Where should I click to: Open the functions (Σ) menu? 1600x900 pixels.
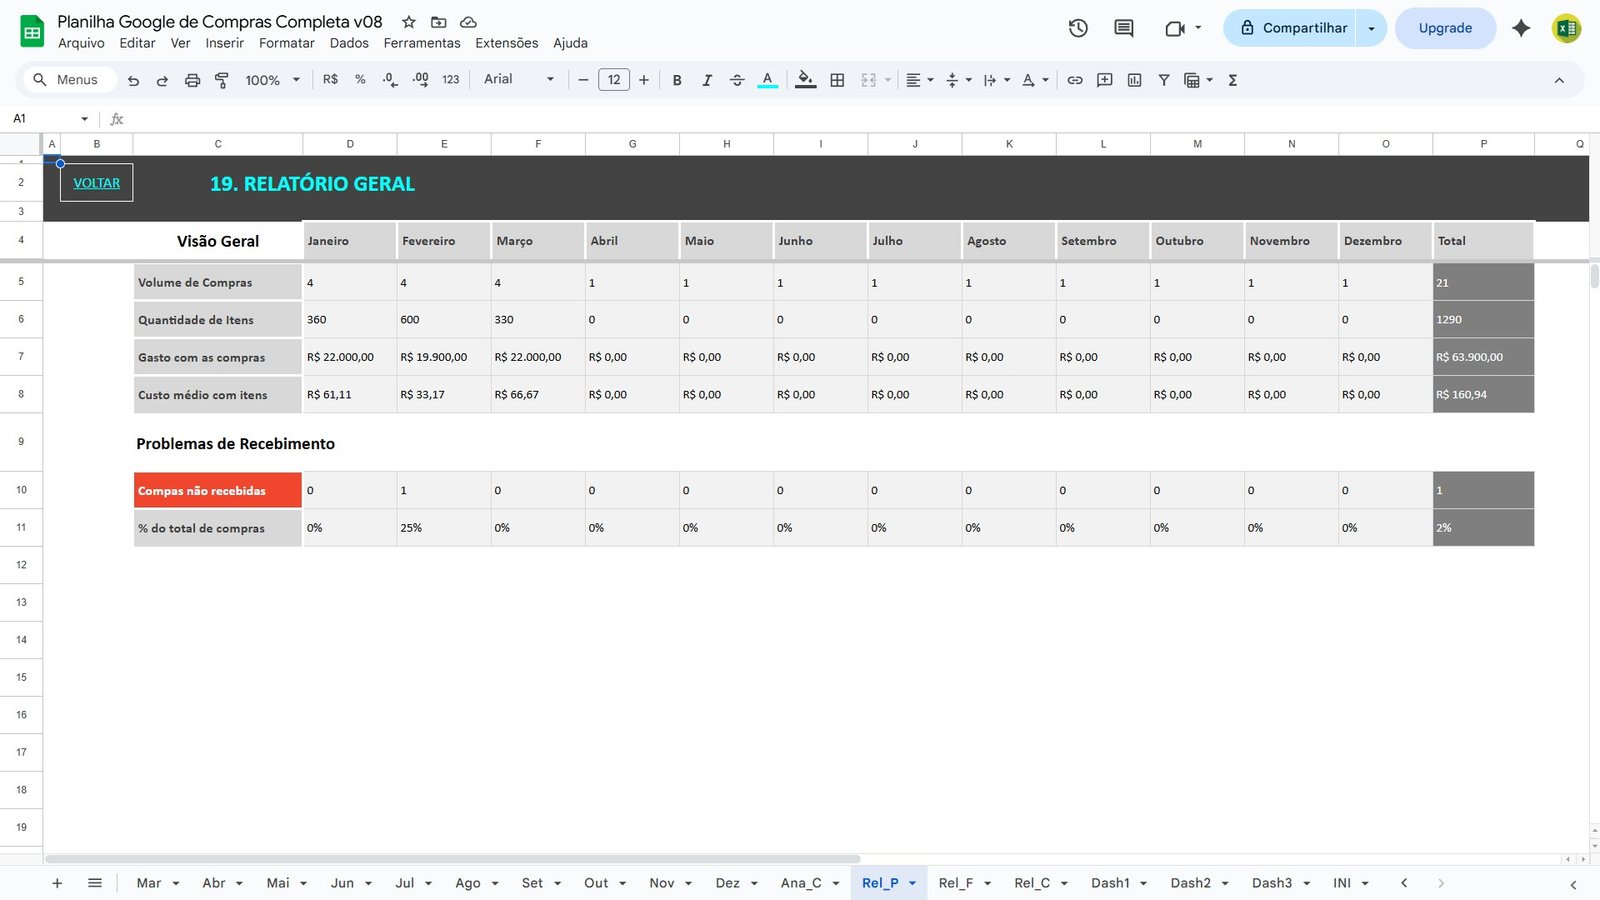(x=1233, y=80)
